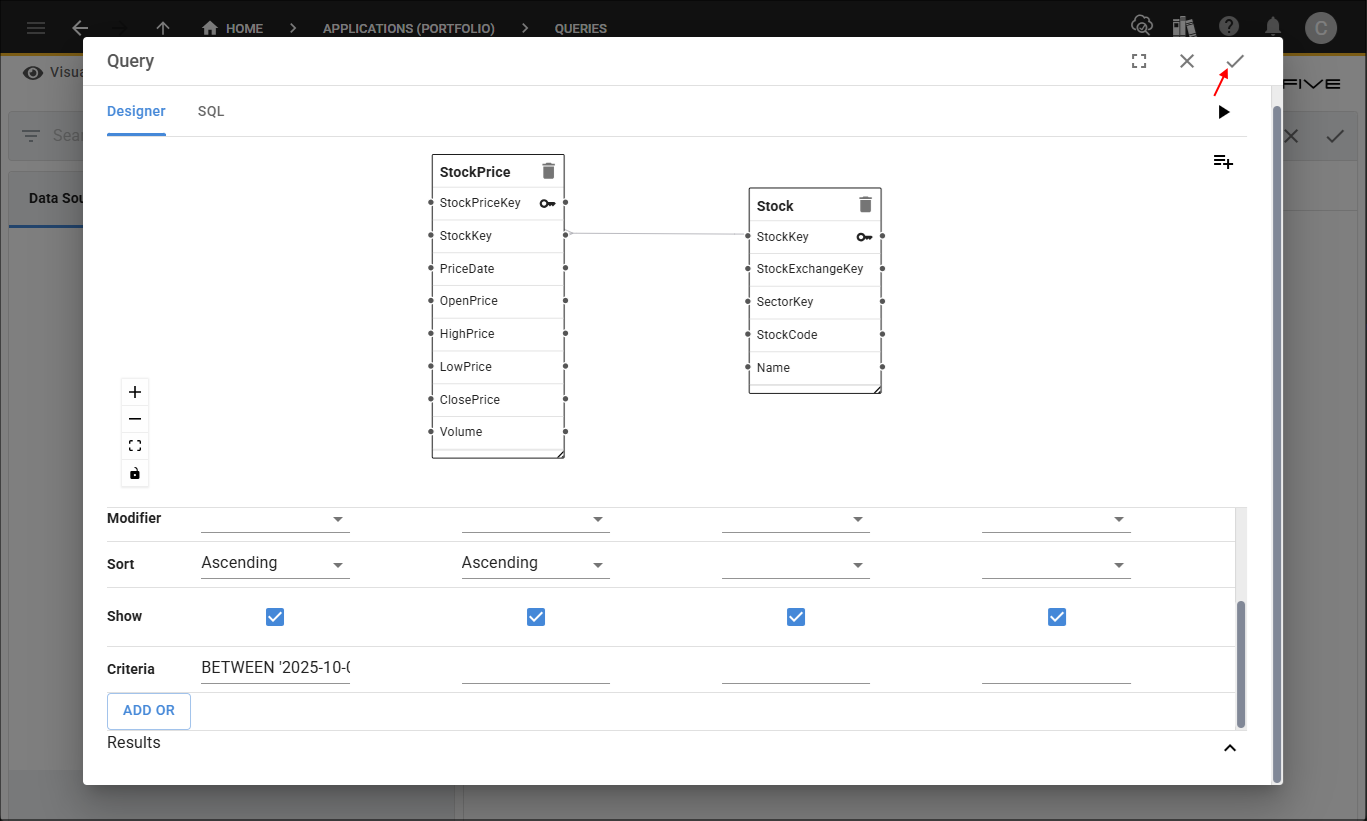Open fourth column Modifier dropdown

point(1056,519)
